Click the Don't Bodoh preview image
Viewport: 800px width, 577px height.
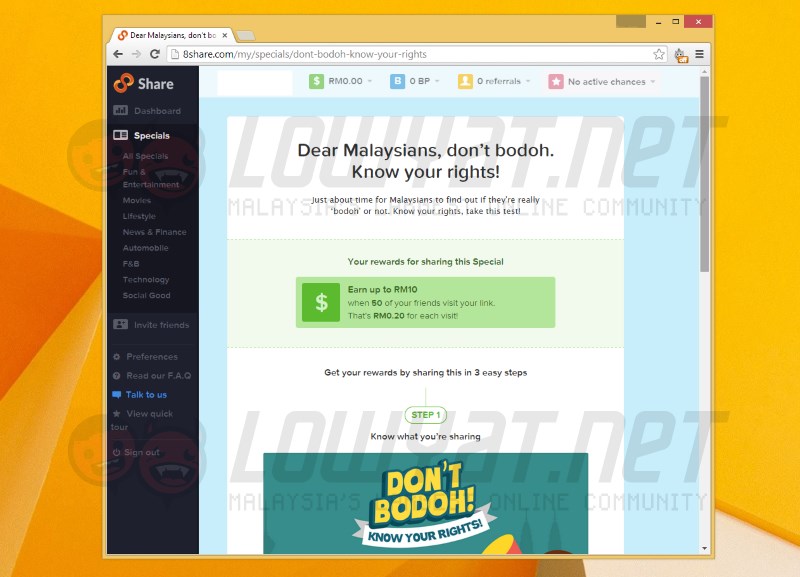tap(425, 503)
